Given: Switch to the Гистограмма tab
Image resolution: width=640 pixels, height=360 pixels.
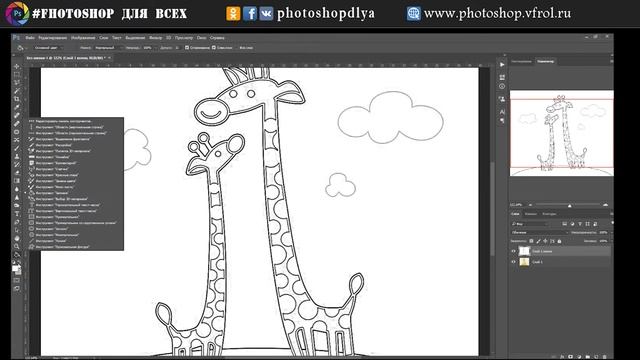Looking at the screenshot, I should click(522, 62).
